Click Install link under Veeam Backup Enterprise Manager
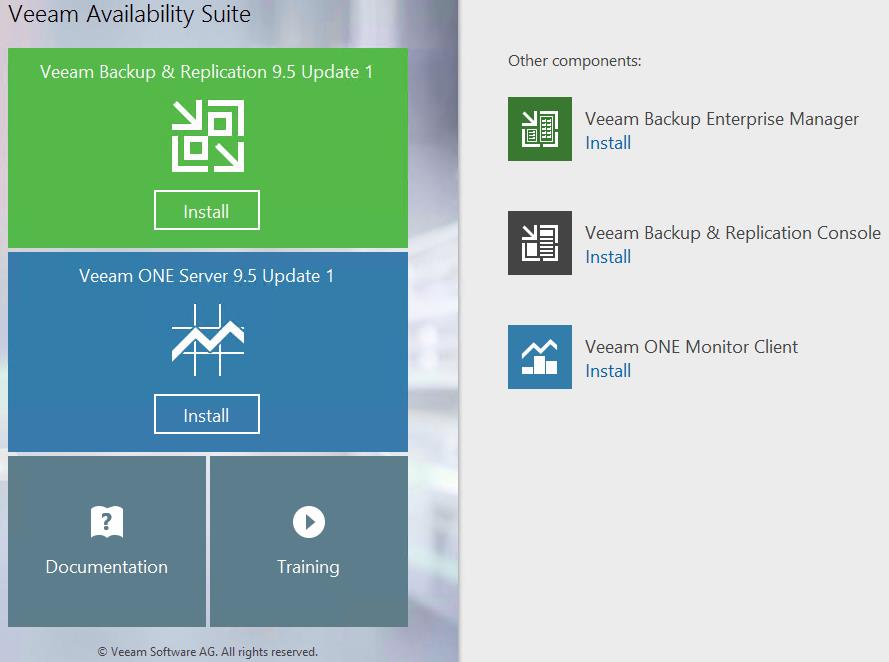 coord(608,143)
